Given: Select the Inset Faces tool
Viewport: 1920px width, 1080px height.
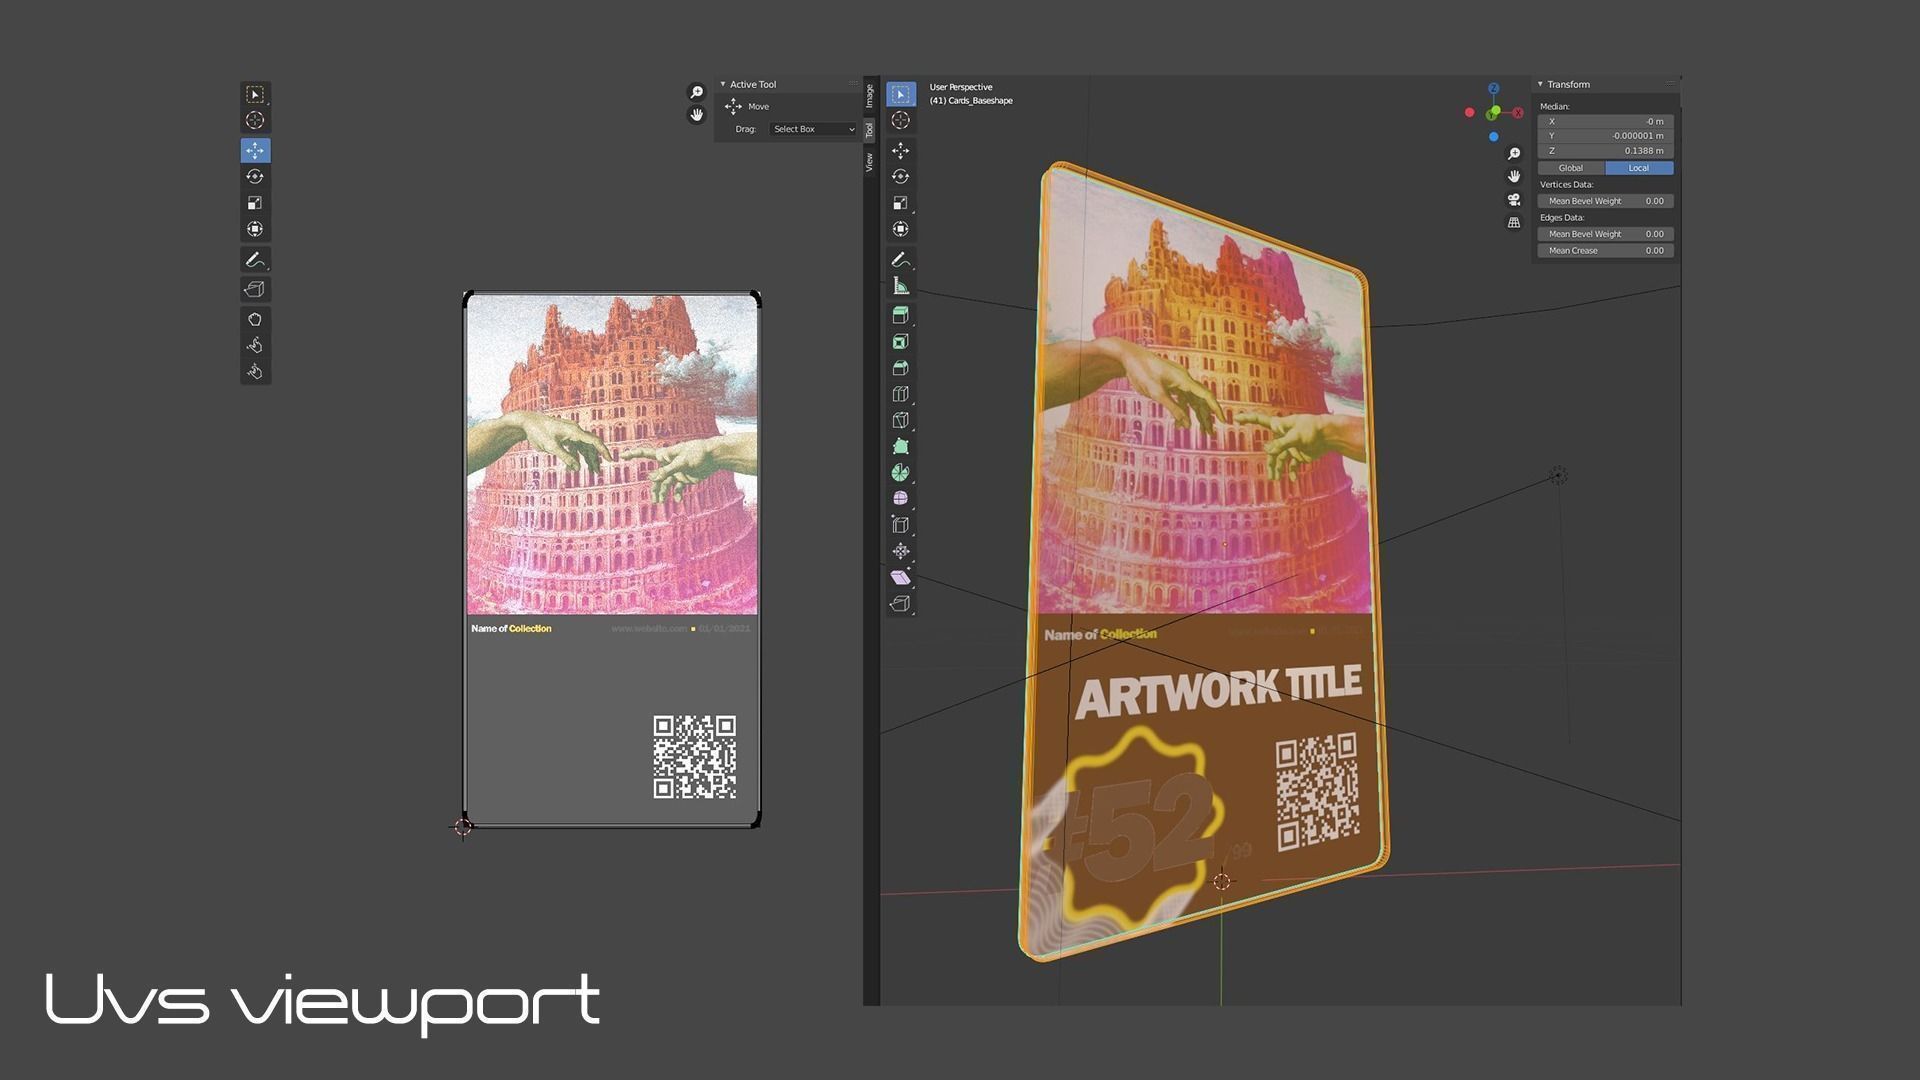Looking at the screenshot, I should tap(900, 342).
